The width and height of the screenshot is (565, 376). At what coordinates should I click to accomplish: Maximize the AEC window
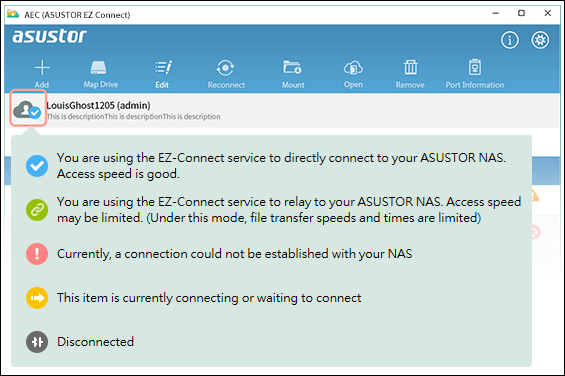[521, 13]
